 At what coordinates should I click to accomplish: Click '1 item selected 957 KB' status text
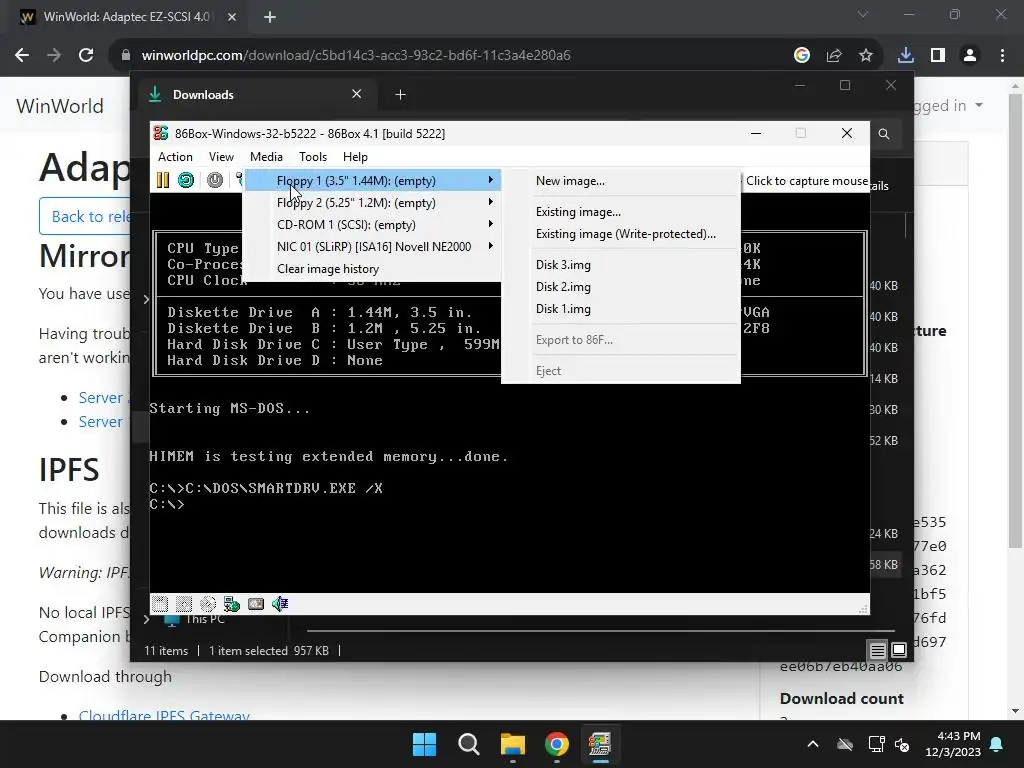click(x=269, y=650)
